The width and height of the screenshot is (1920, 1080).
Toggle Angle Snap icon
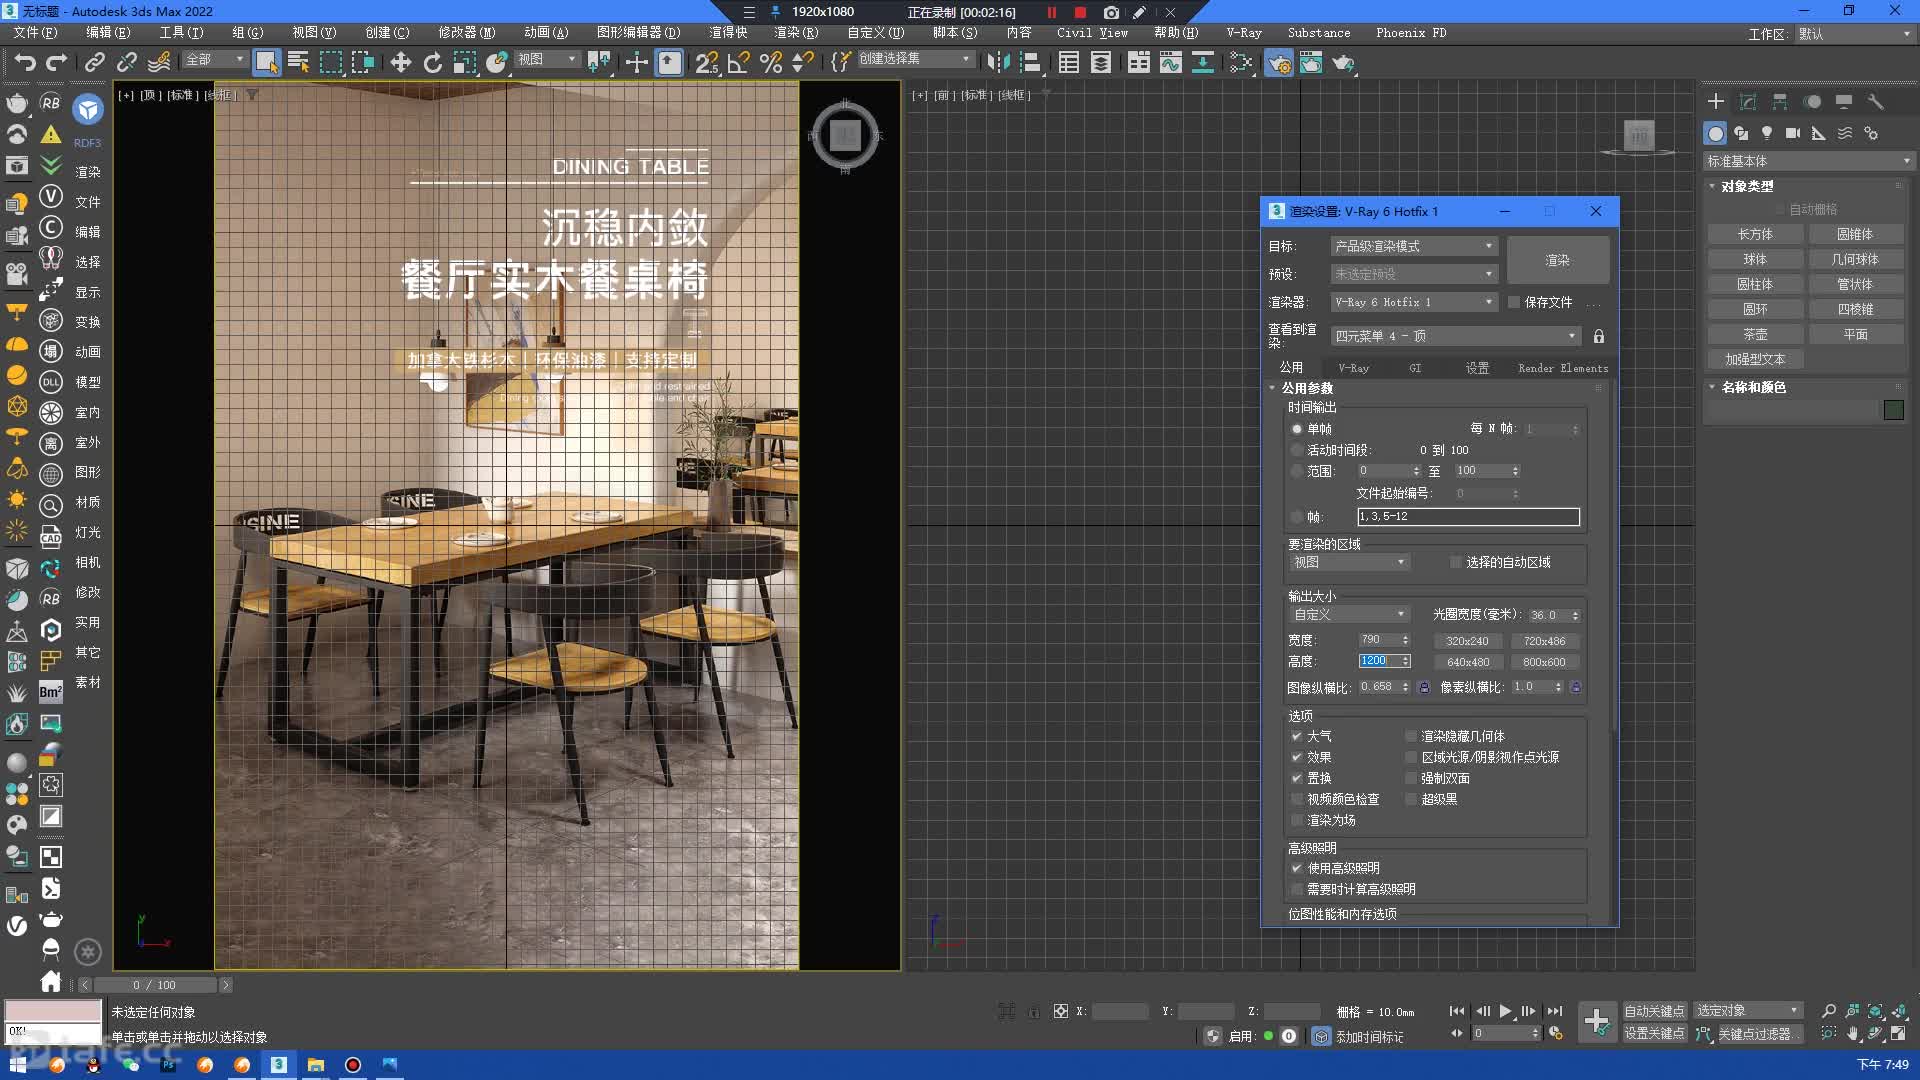738,62
